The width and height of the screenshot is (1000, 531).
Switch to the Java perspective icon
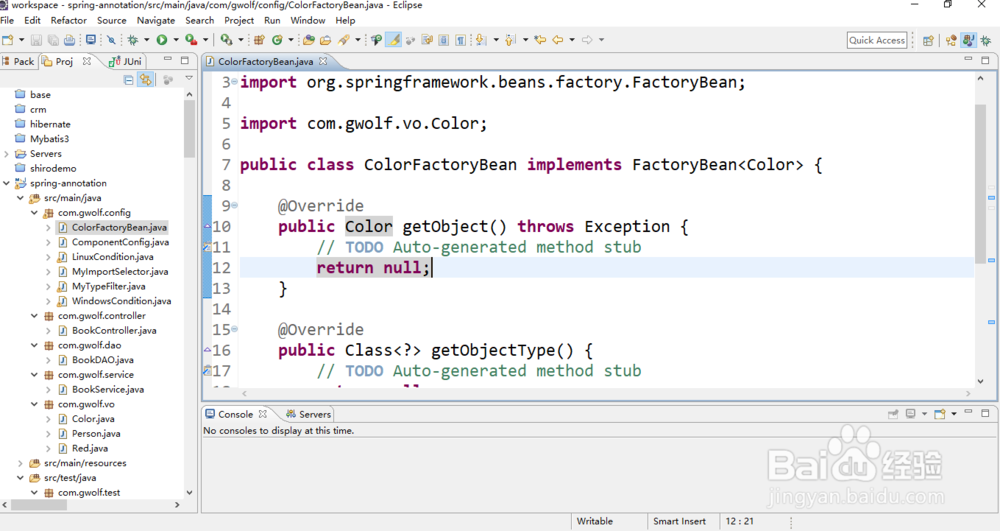coord(969,40)
